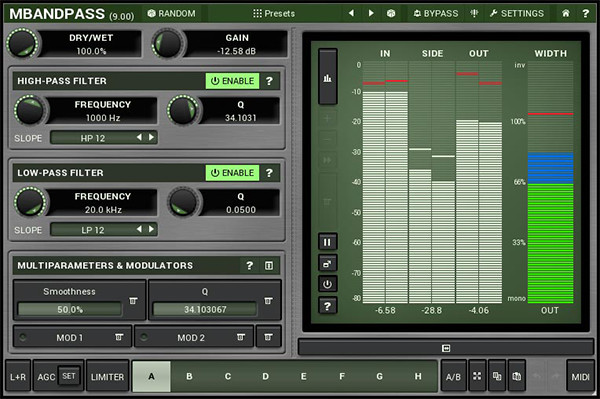
Task: Open the meter help question mark
Action: [x=327, y=306]
